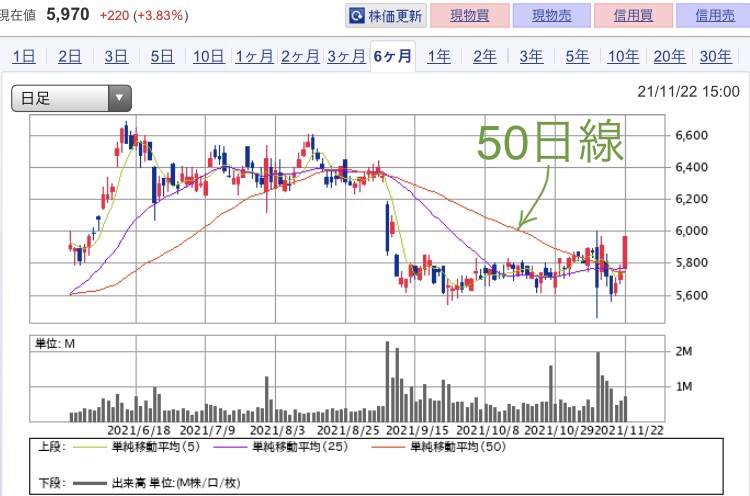This screenshot has height=496, width=750.
Task: Click the green 5-day average legend line
Action: pos(89,448)
